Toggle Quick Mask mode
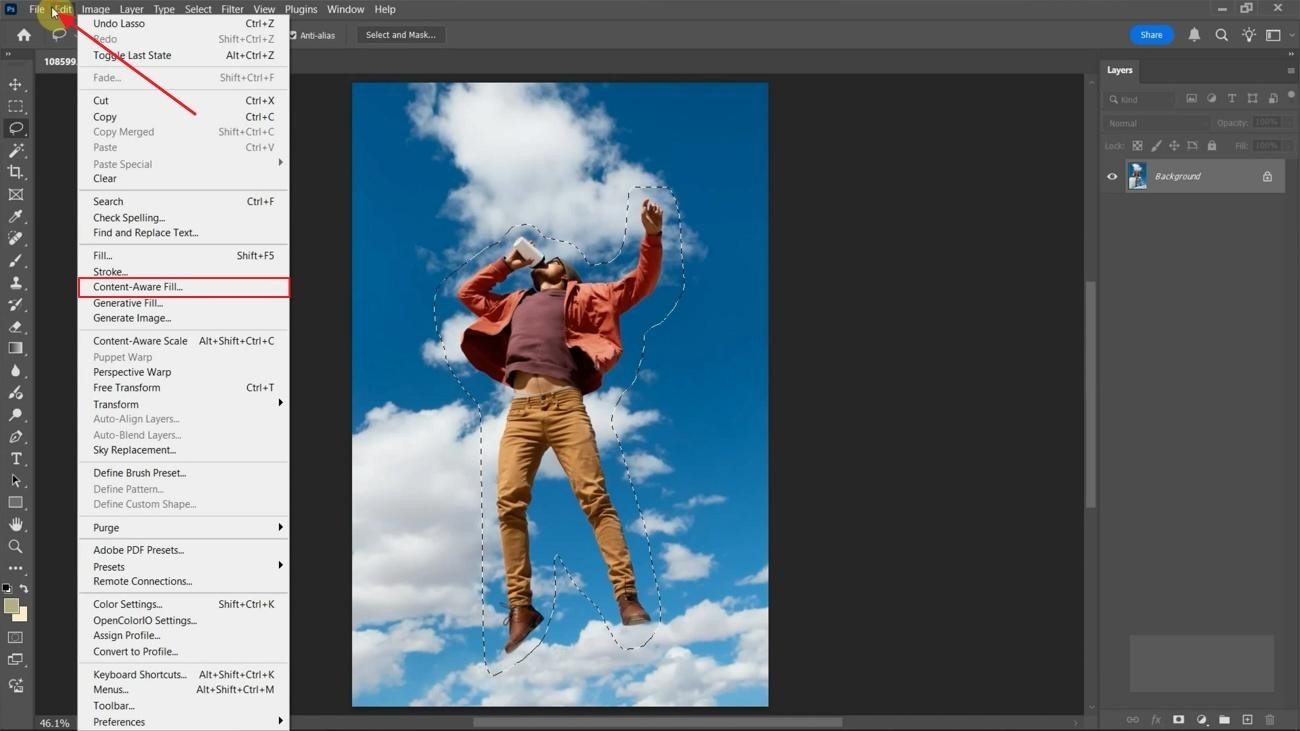Viewport: 1300px width, 731px height. click(x=15, y=637)
